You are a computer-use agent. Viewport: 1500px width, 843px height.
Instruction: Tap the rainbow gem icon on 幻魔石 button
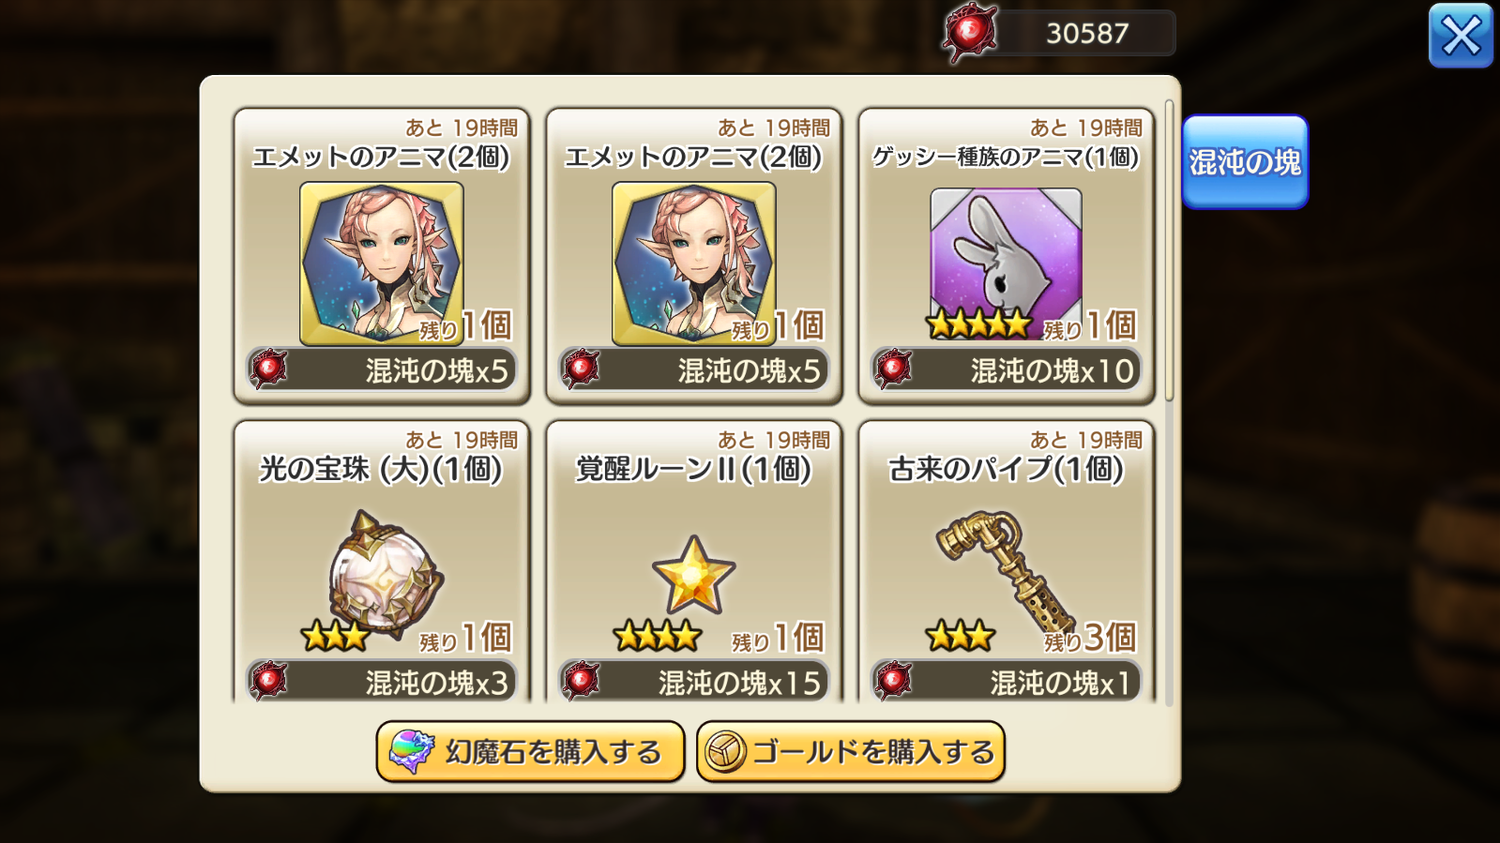(x=411, y=752)
